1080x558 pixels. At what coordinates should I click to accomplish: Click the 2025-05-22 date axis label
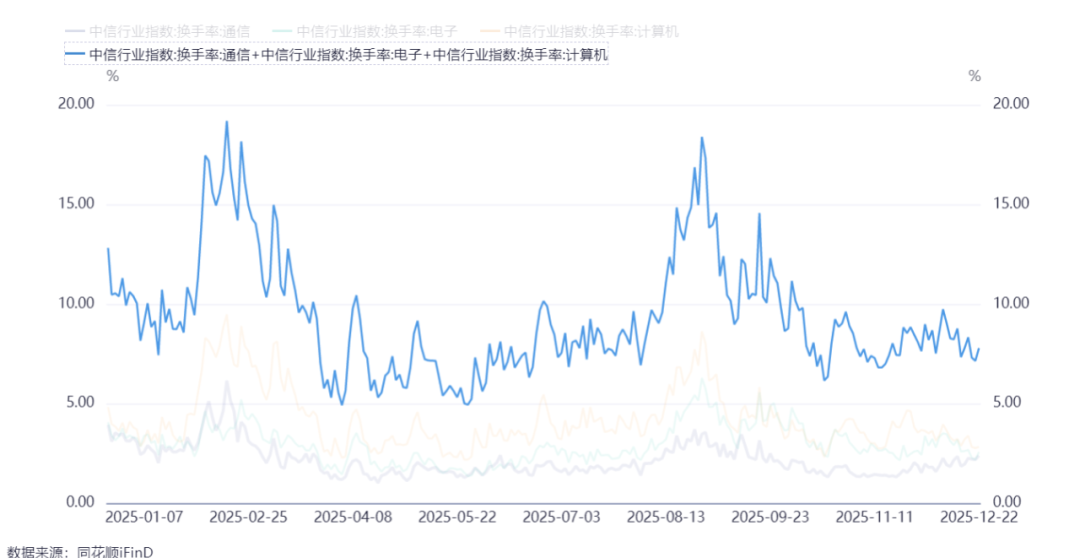click(x=457, y=517)
